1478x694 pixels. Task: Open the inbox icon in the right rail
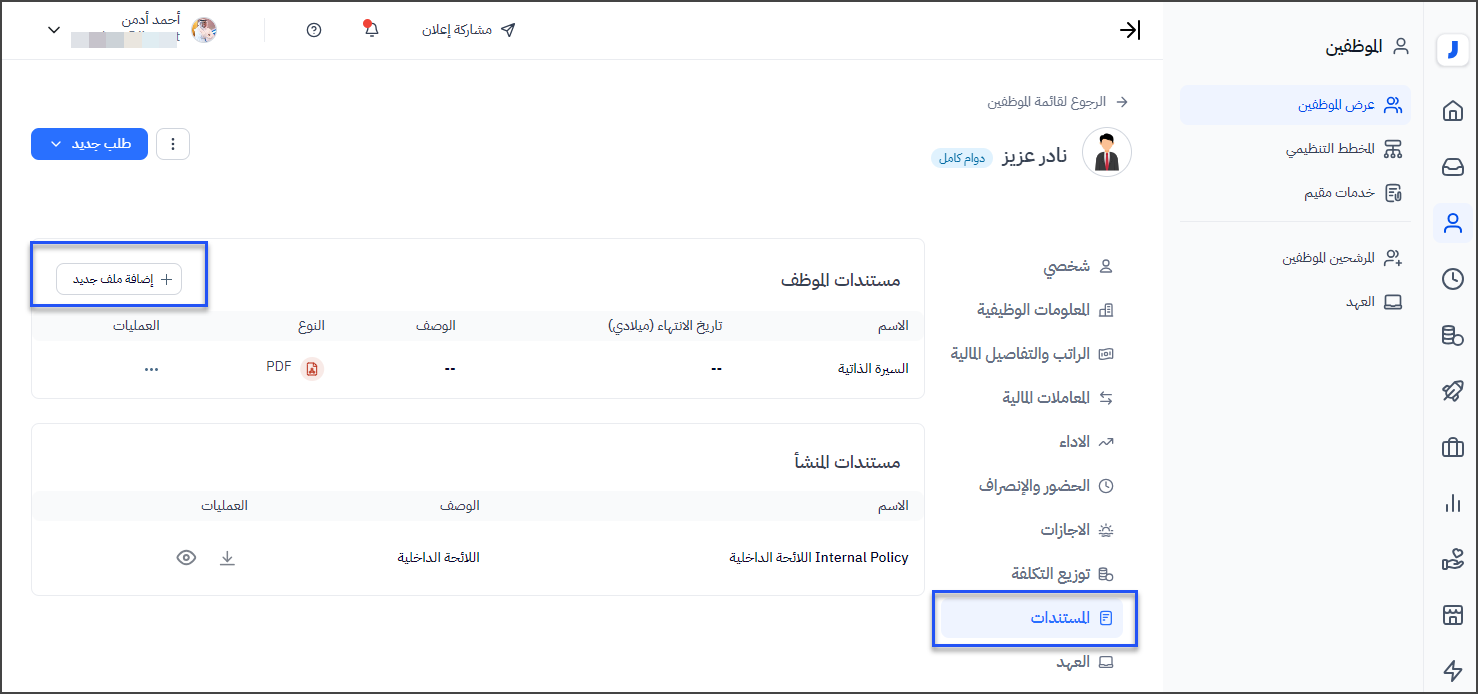[1452, 167]
